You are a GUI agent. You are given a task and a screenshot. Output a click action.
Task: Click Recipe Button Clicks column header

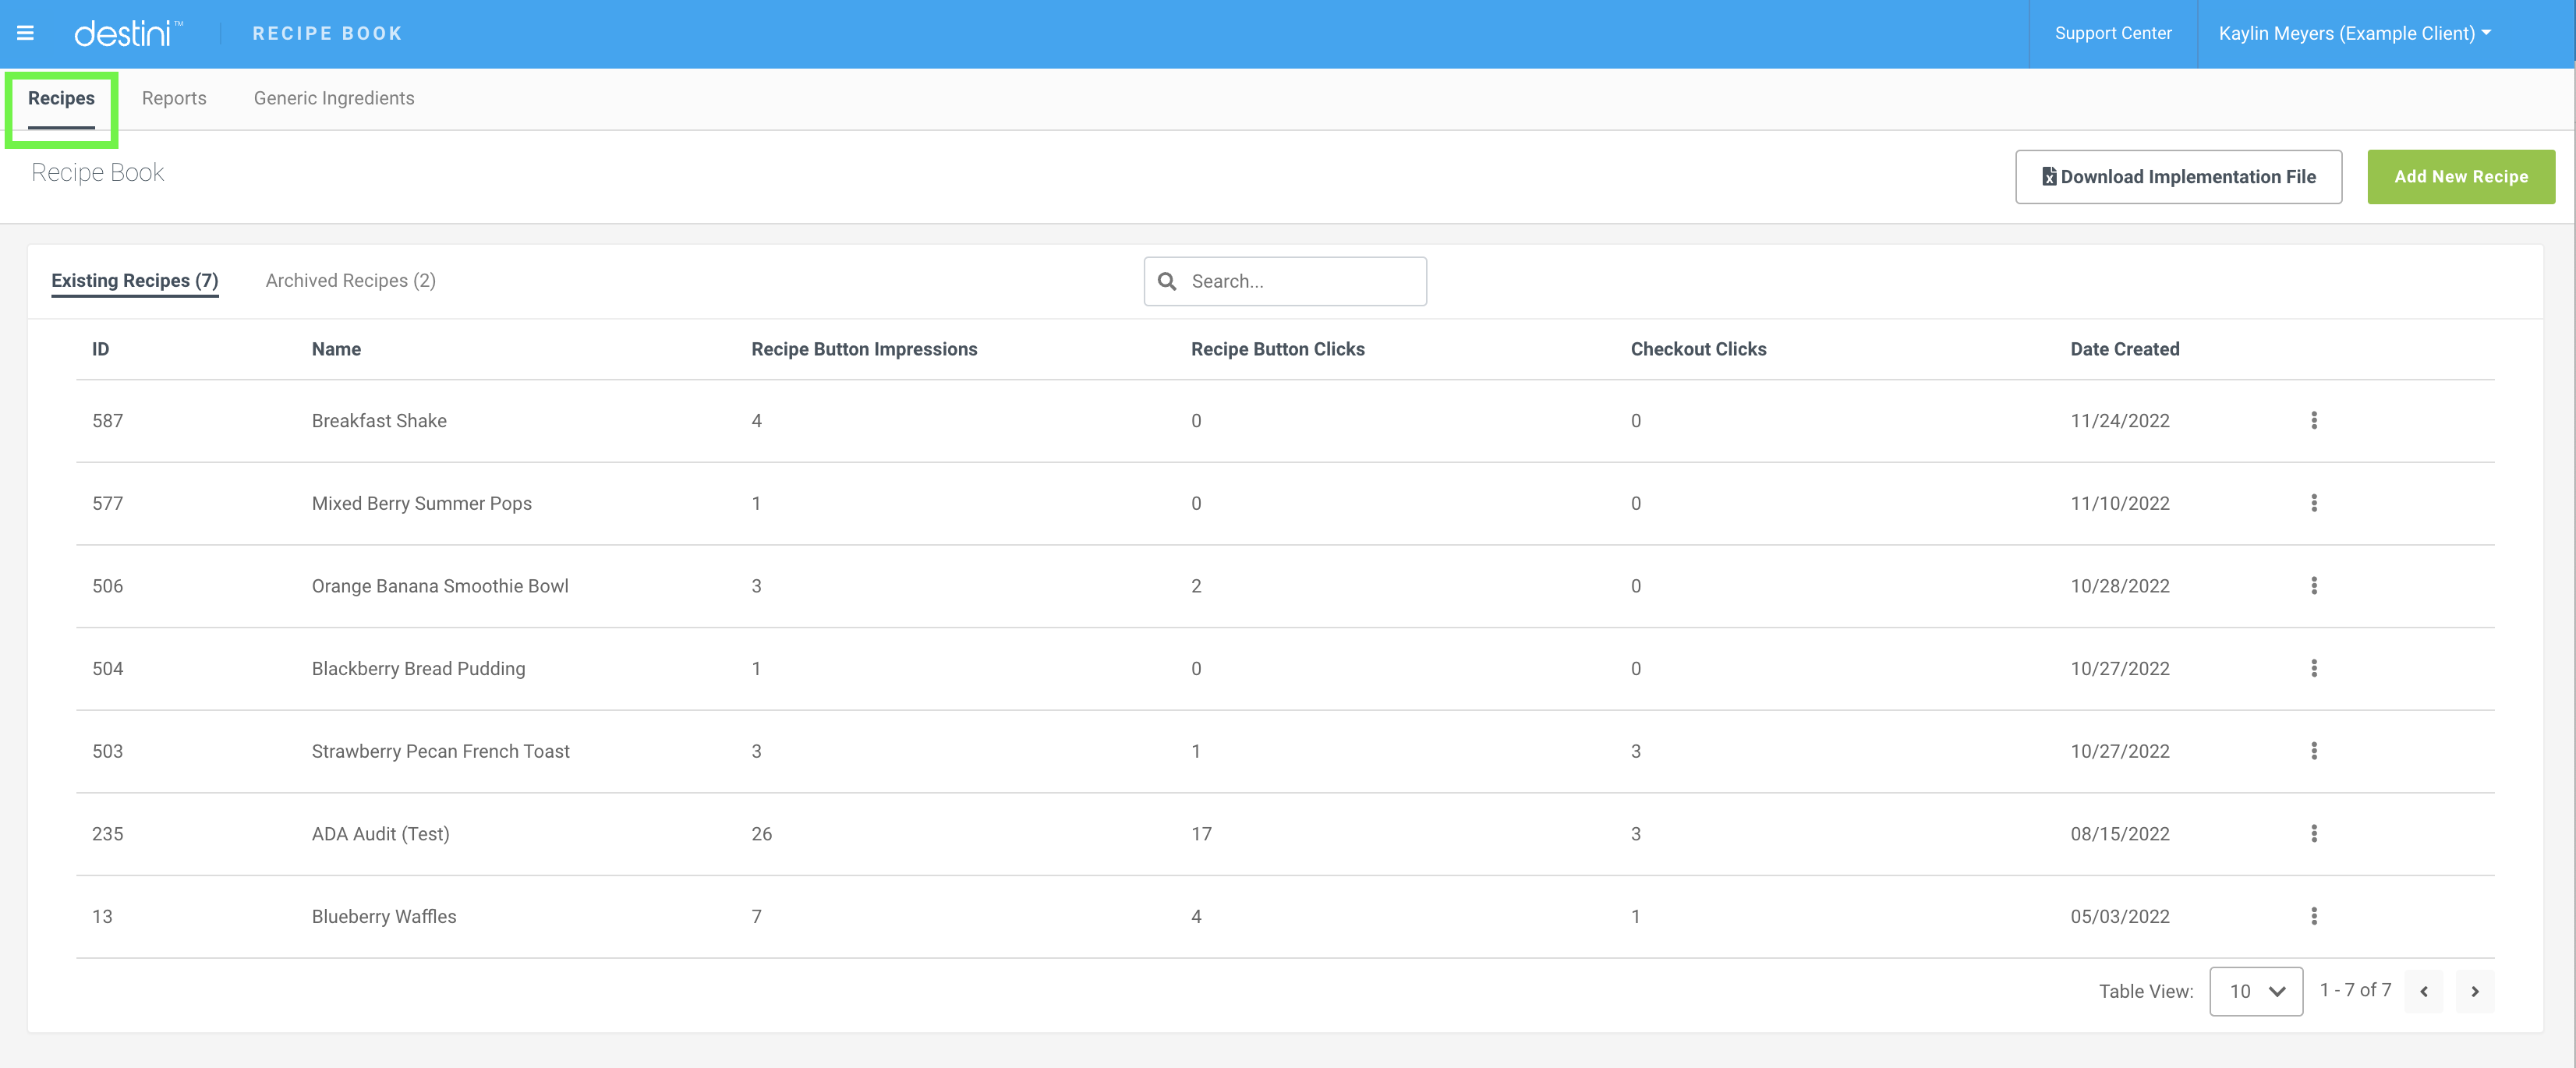pos(1277,349)
